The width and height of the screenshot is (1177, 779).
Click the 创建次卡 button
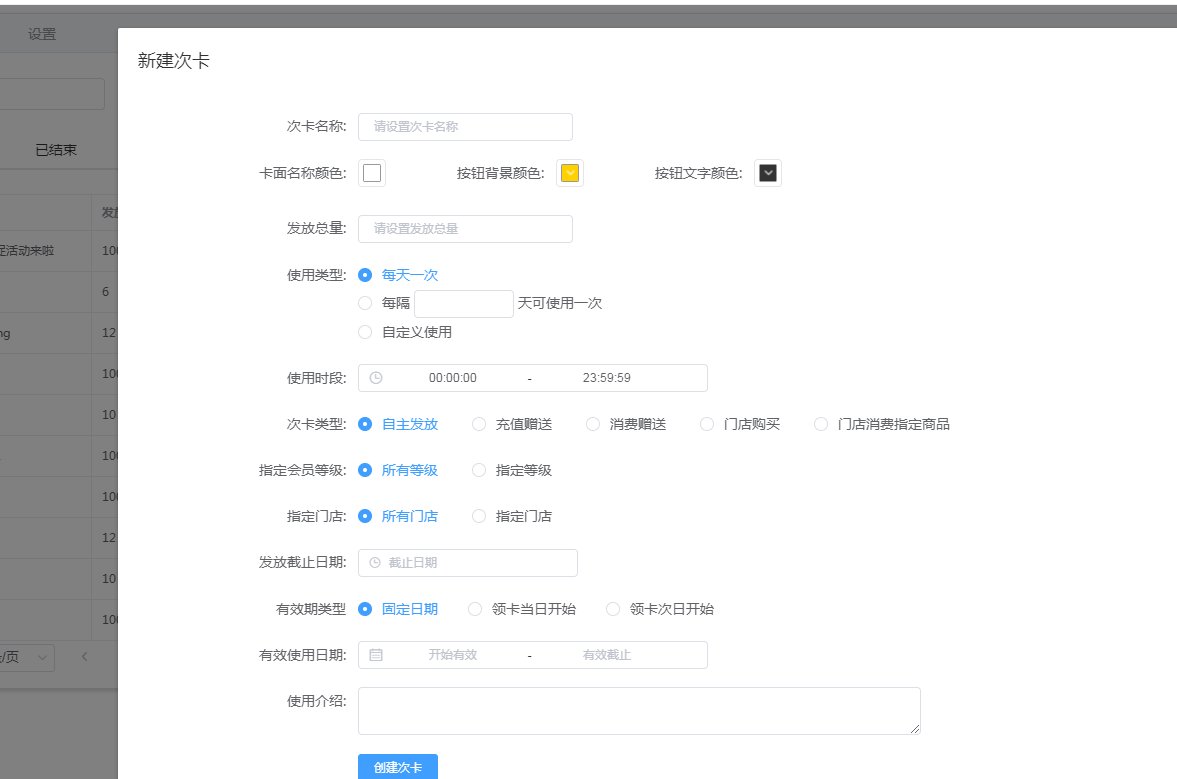pos(398,767)
